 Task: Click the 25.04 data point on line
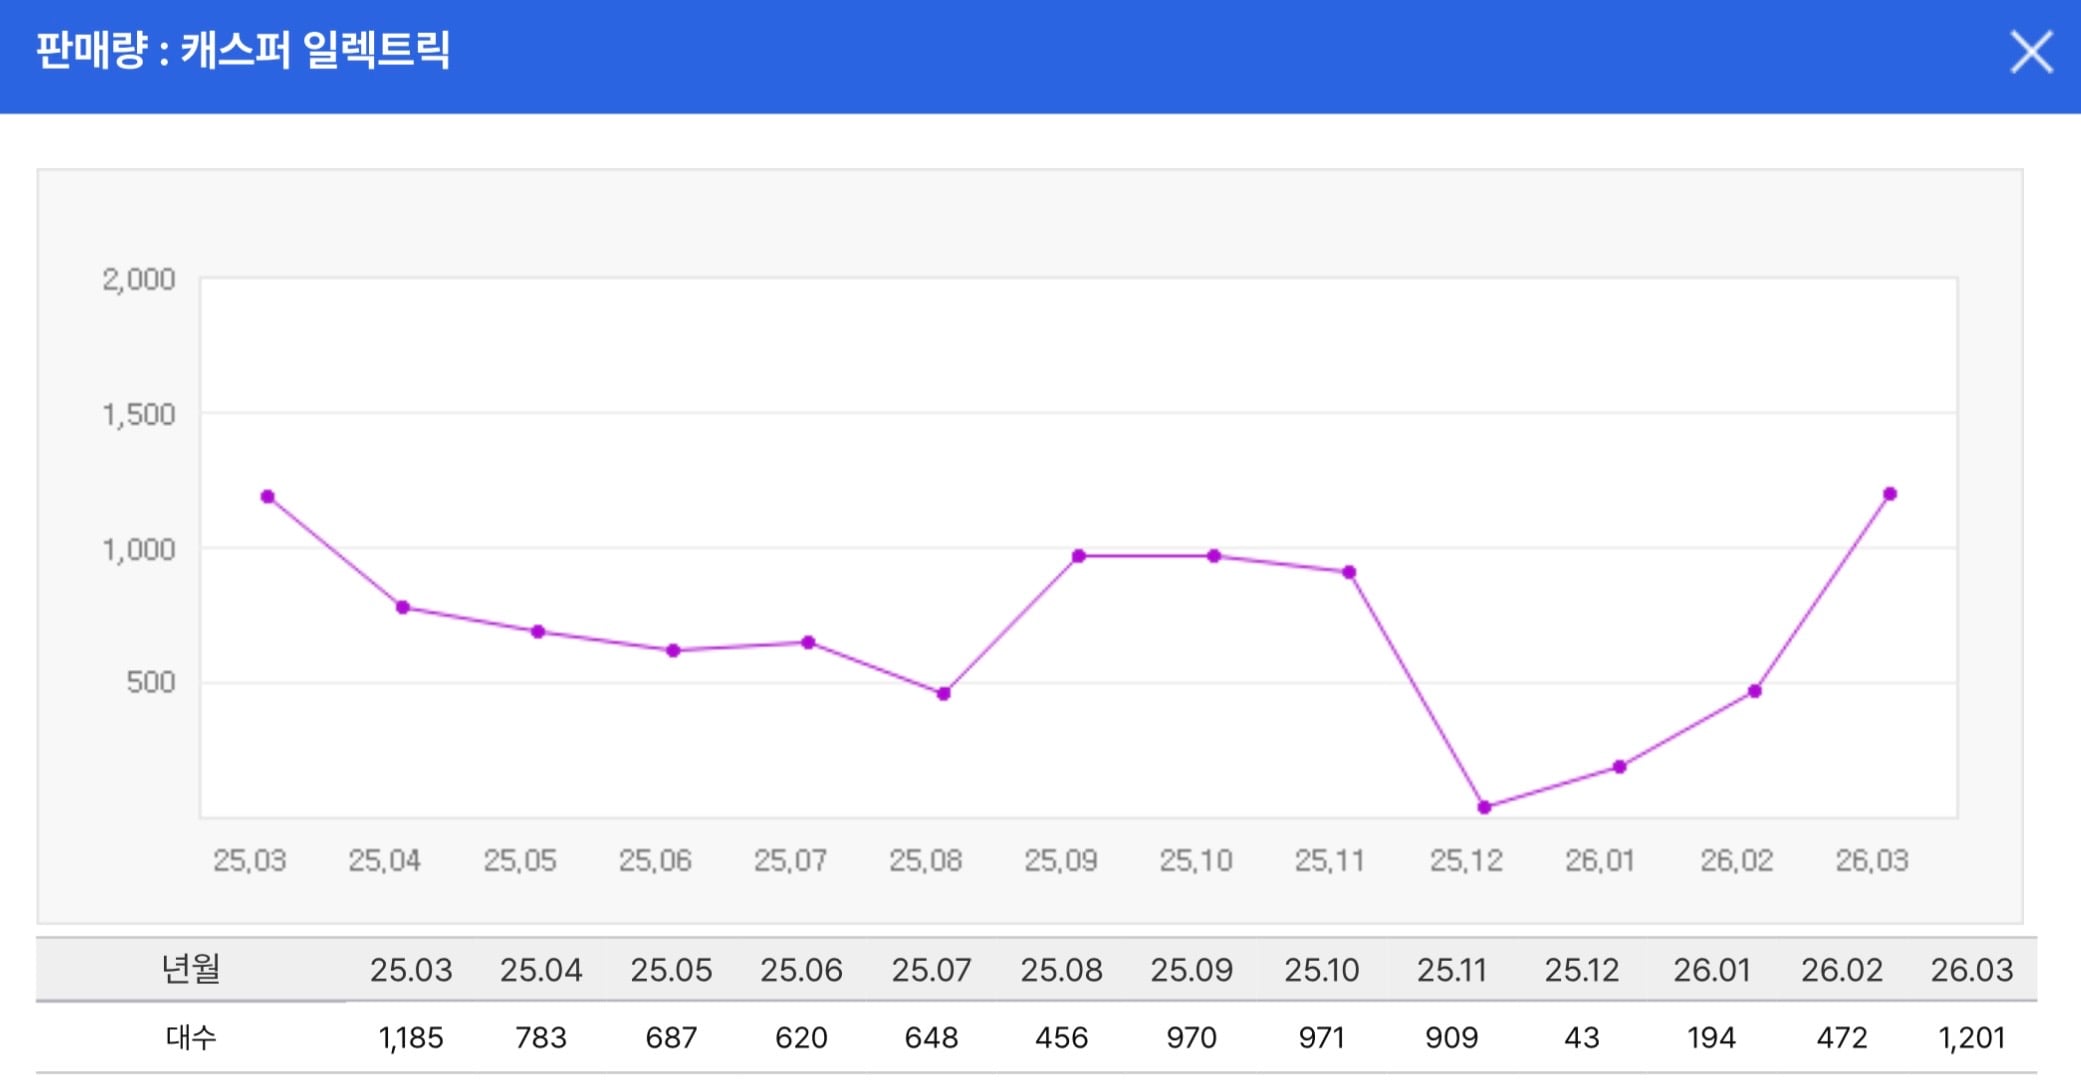tap(403, 607)
